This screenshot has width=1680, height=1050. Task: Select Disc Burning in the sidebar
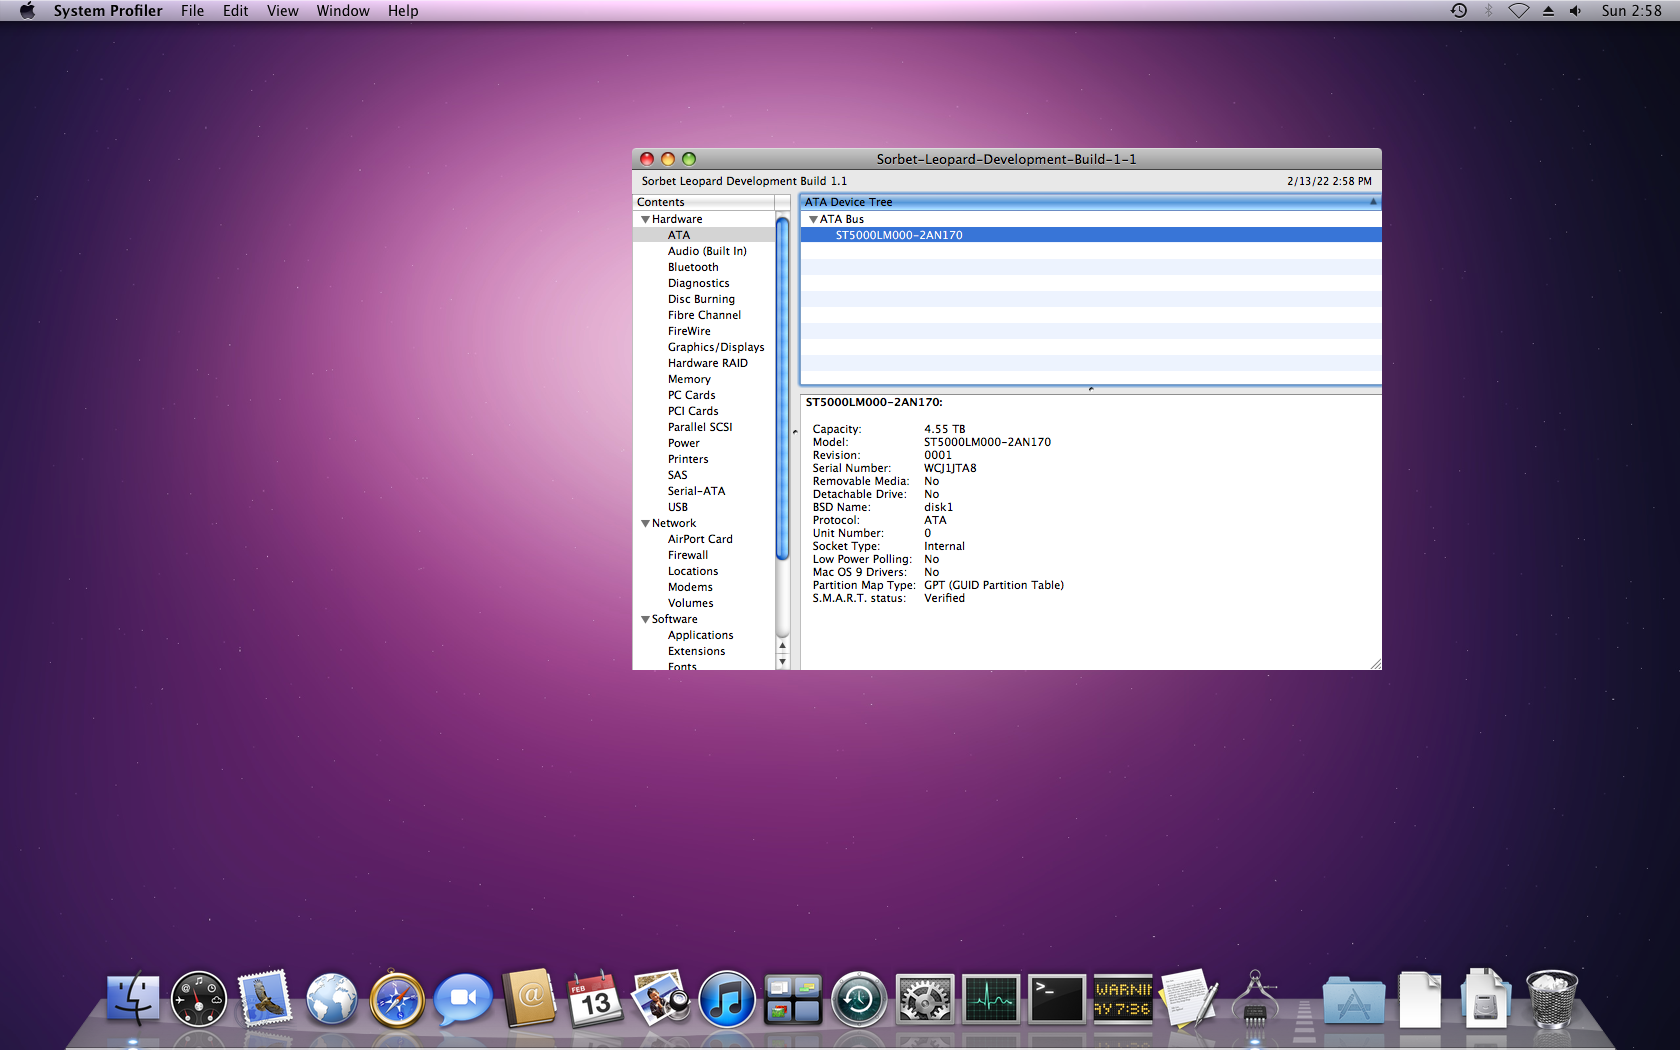point(701,299)
